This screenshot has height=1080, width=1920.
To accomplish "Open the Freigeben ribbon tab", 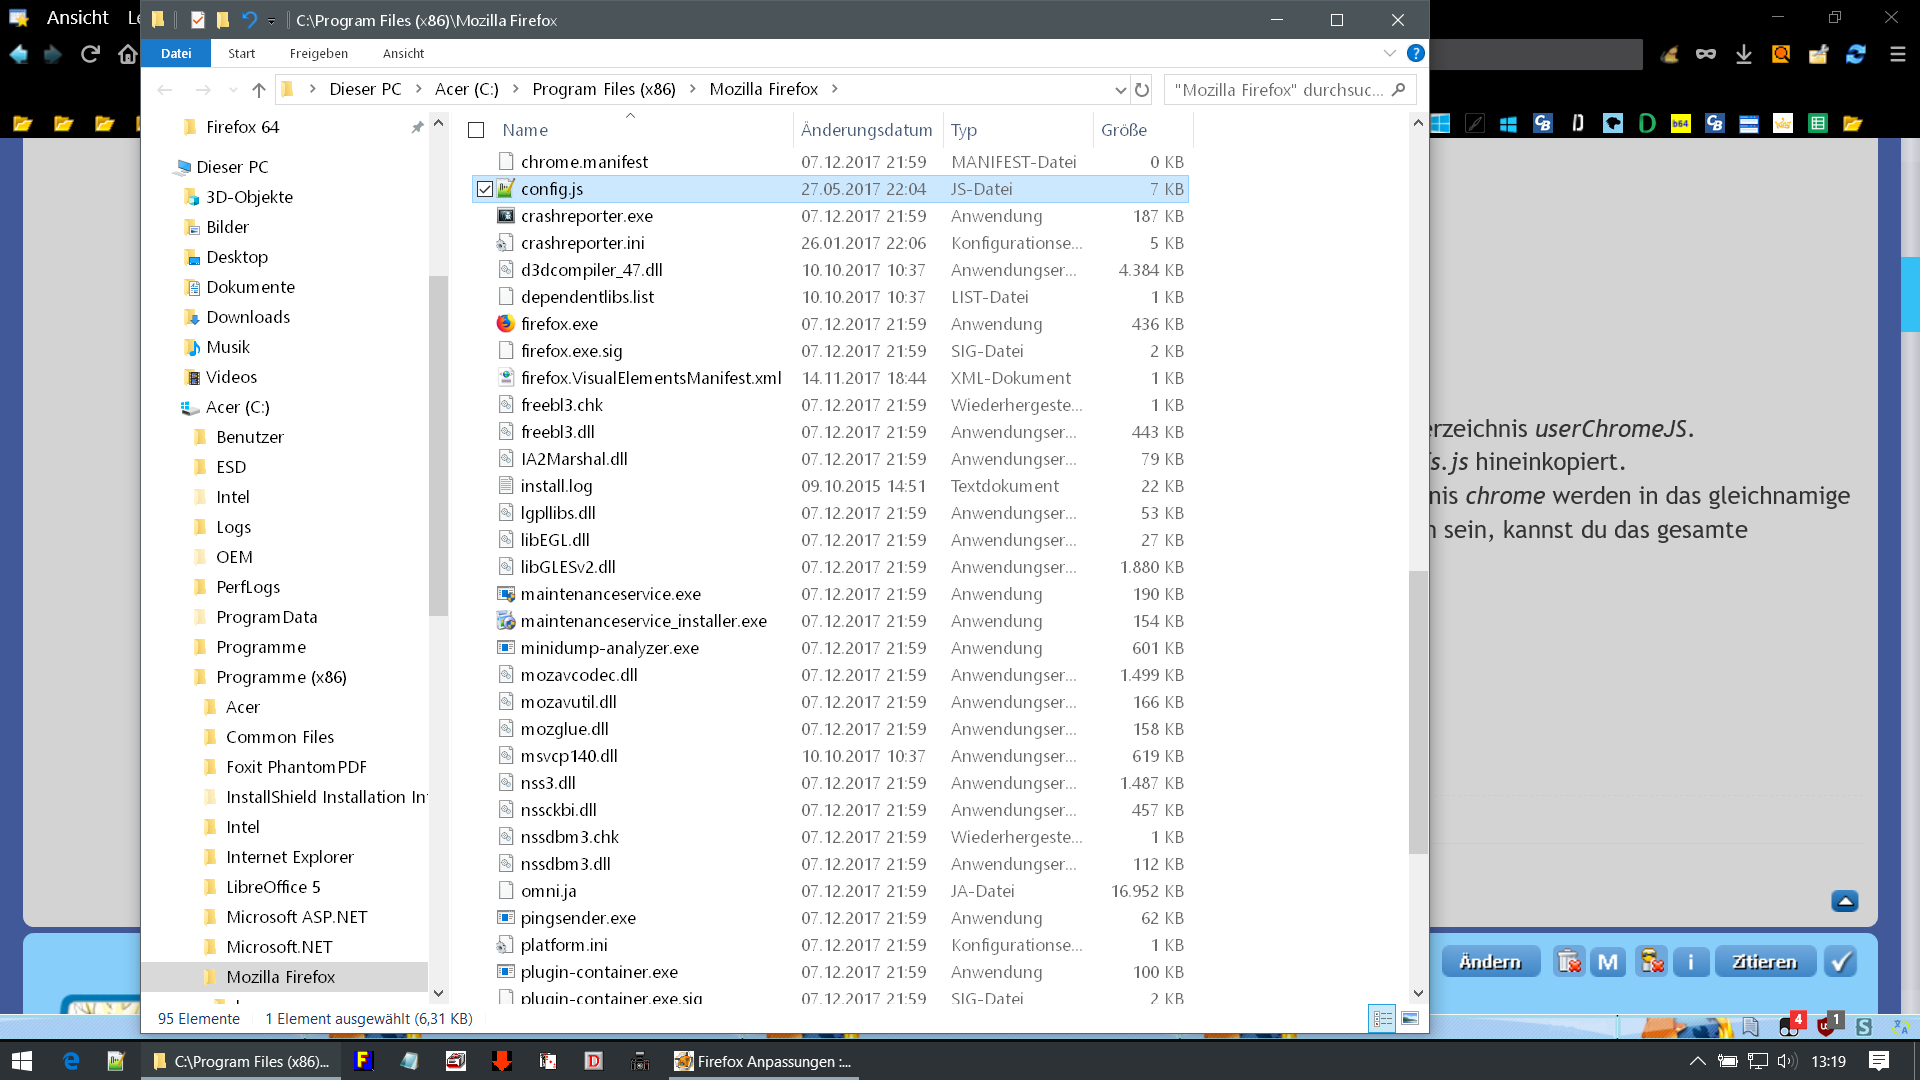I will point(318,53).
